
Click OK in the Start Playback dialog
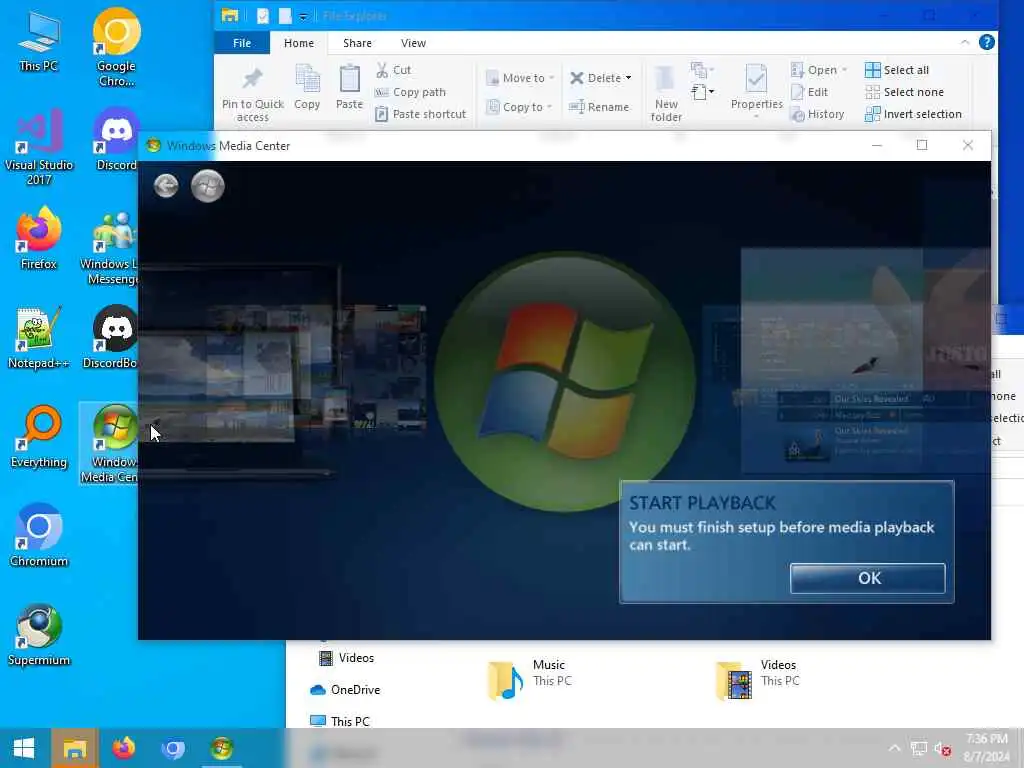click(867, 578)
